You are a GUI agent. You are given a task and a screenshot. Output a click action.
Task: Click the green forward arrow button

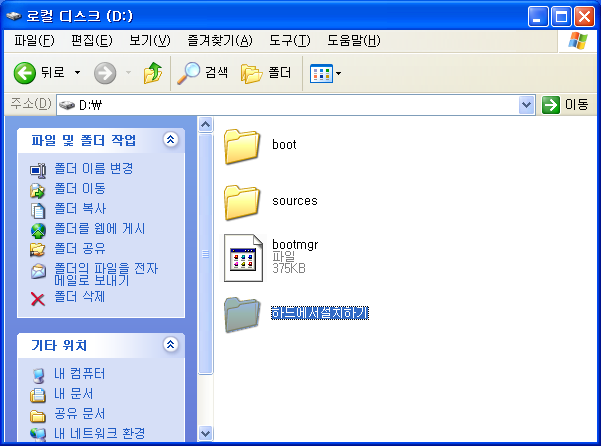click(105, 73)
